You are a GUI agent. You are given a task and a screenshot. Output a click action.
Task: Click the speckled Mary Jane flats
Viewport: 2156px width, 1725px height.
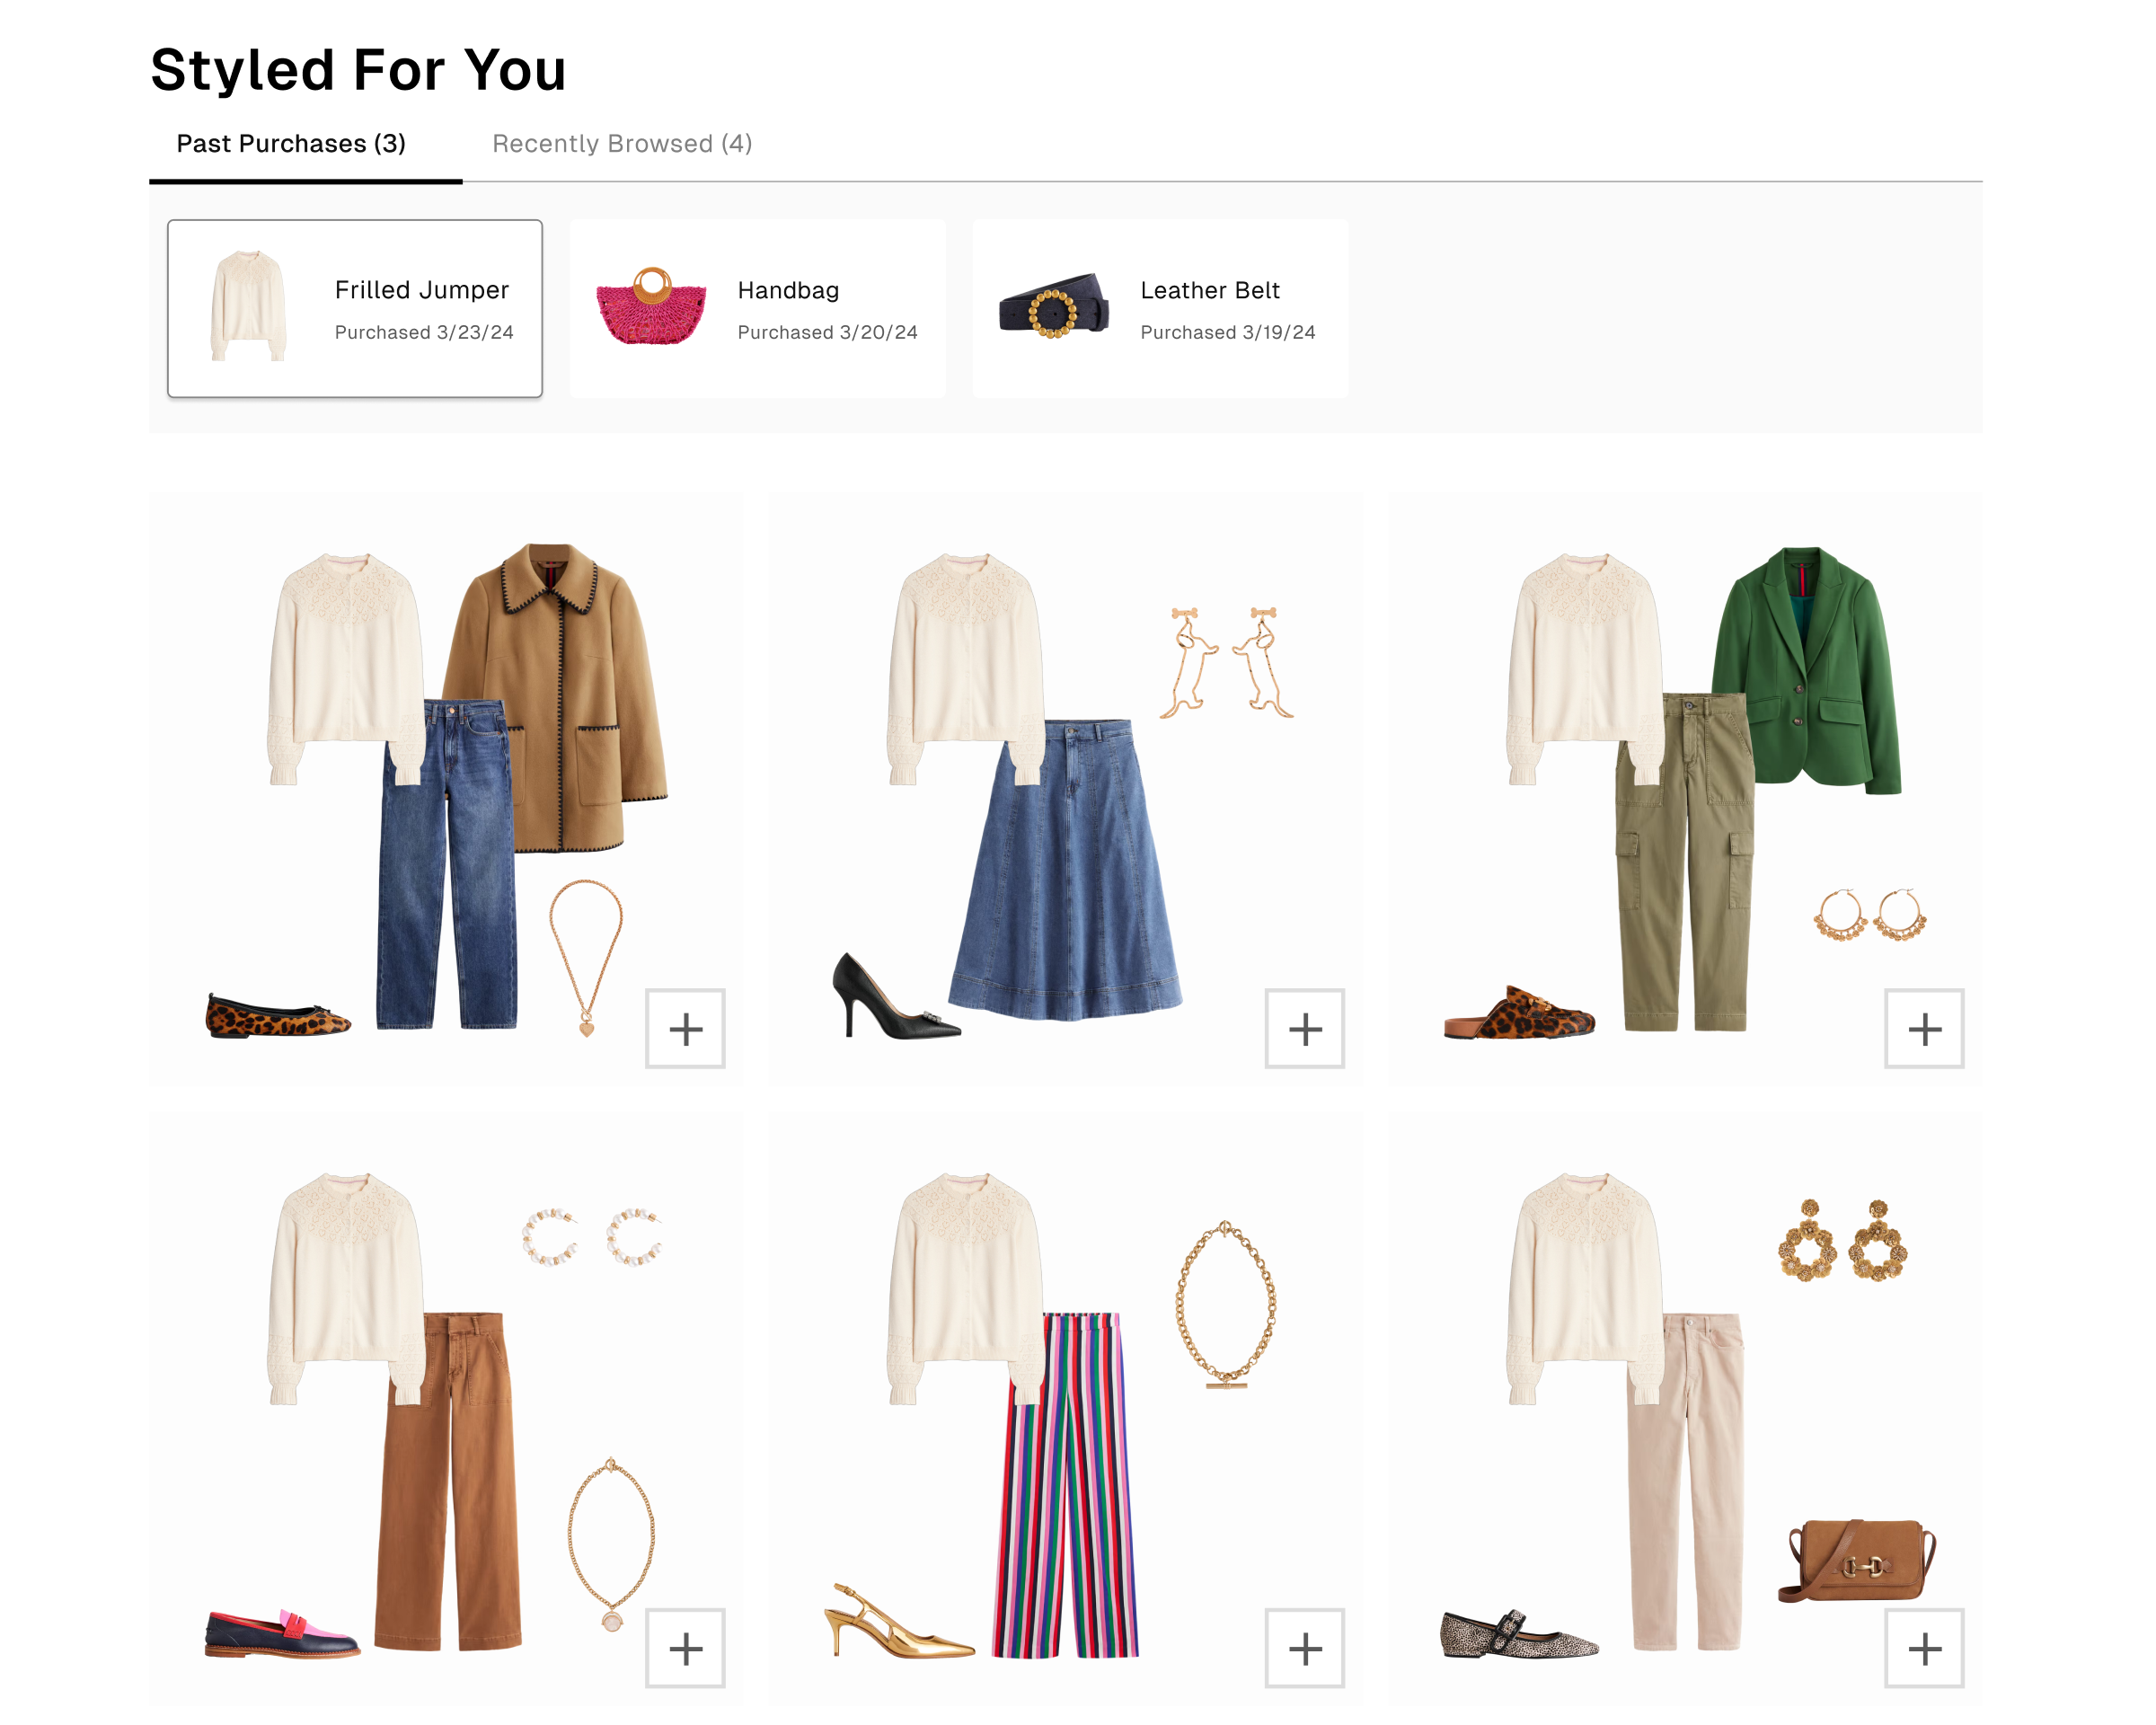tap(1519, 1635)
